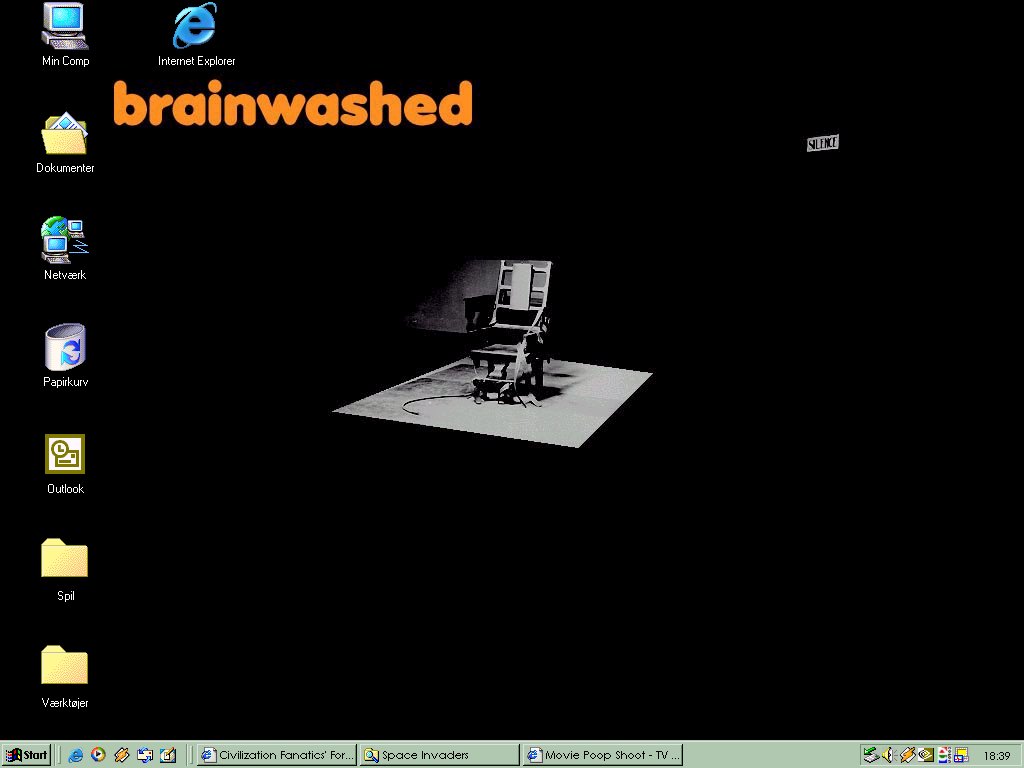
Task: Click the Quick Launch toolbar grip handle
Action: [x=59, y=755]
